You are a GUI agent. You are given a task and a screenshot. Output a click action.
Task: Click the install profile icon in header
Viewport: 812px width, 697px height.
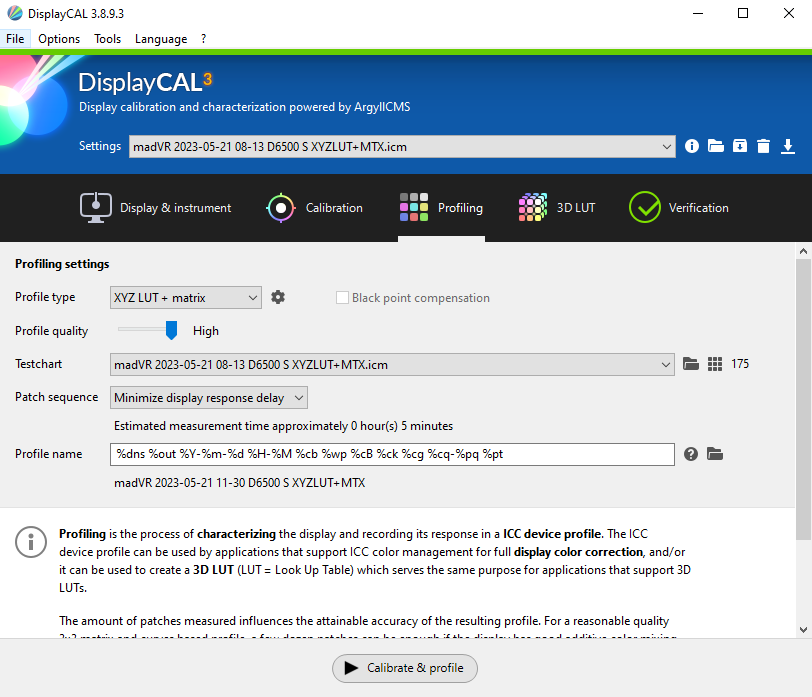740,146
